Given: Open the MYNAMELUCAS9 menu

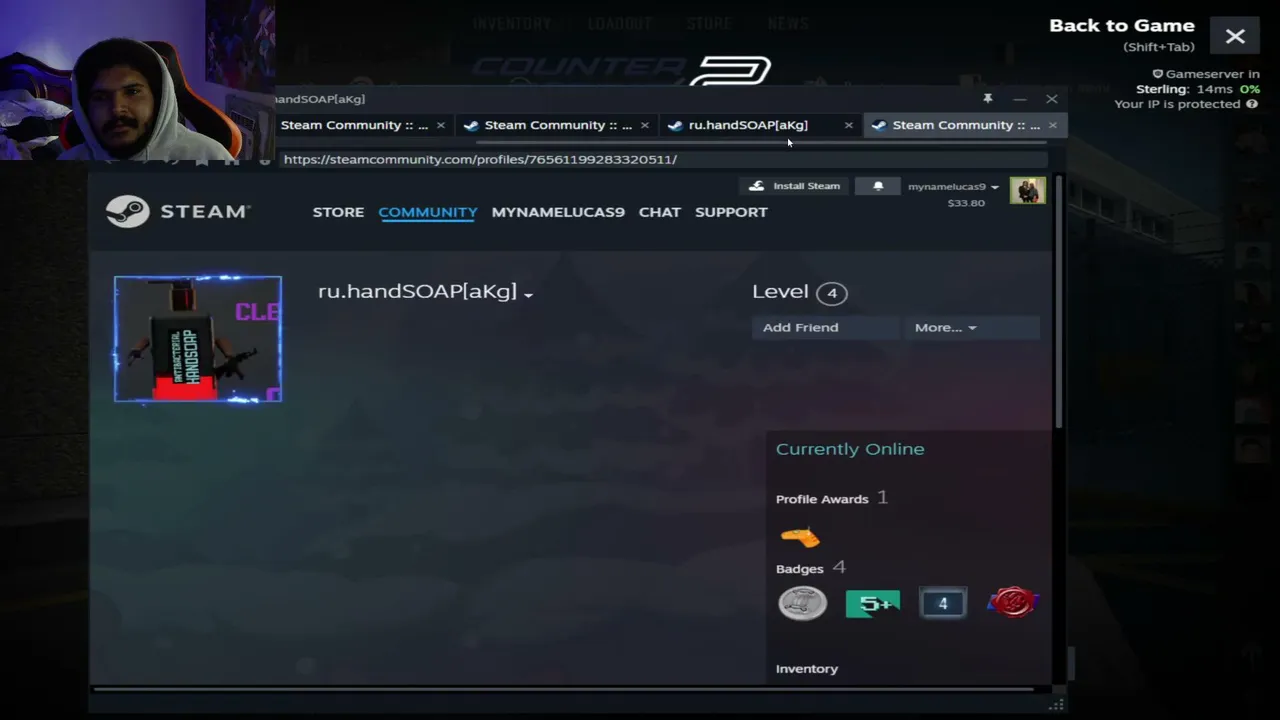Looking at the screenshot, I should point(558,212).
